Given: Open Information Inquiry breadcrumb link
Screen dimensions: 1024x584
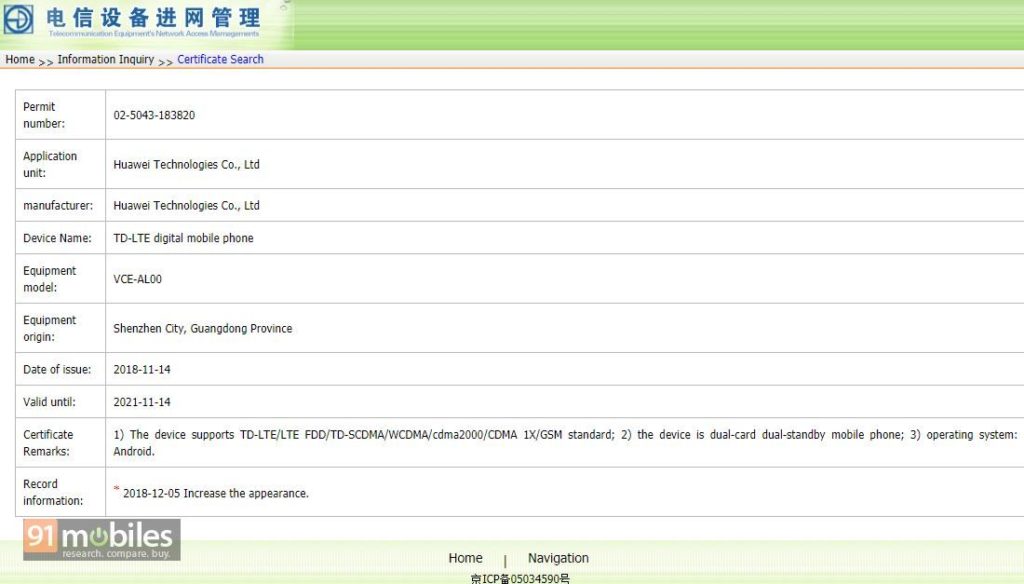Looking at the screenshot, I should 106,59.
